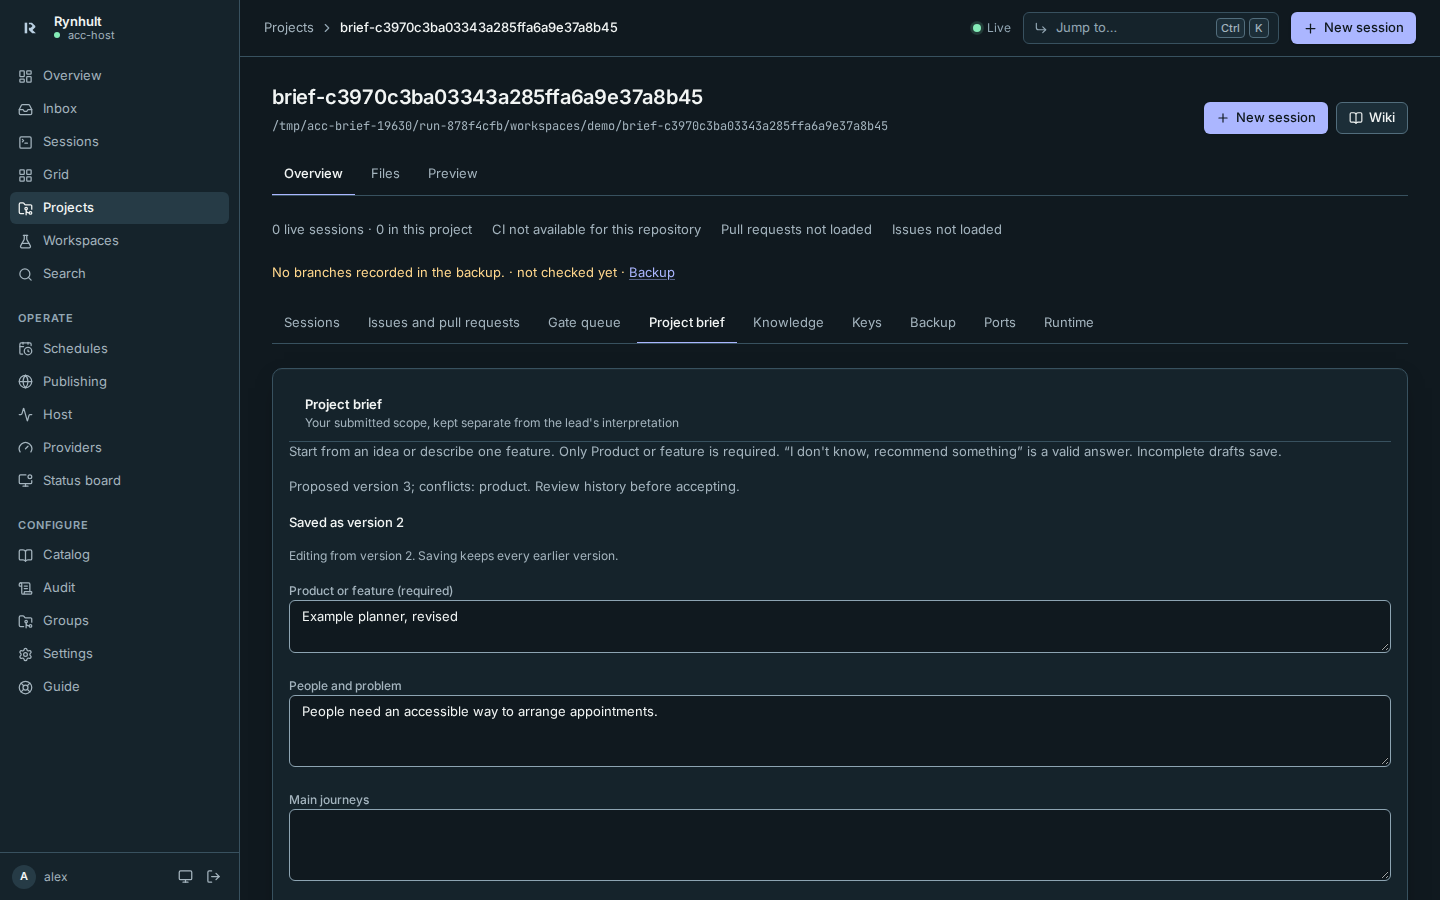1440x900 pixels.
Task: Select the Issues and pull requests tab
Action: click(x=444, y=323)
